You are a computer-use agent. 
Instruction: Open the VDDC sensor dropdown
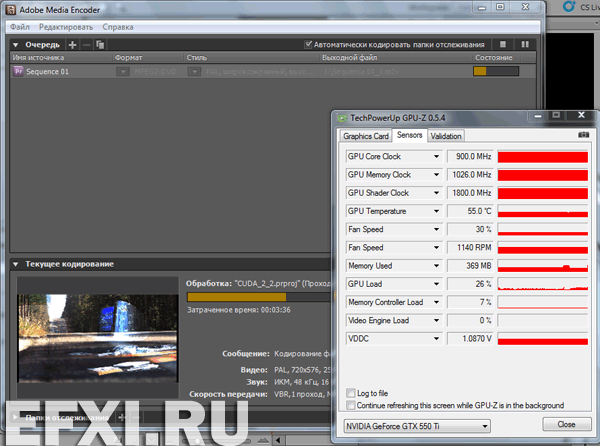point(436,339)
